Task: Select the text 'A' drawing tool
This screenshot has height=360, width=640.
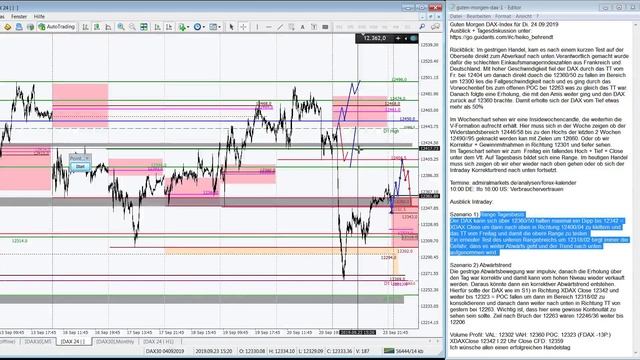Action: click(302, 27)
